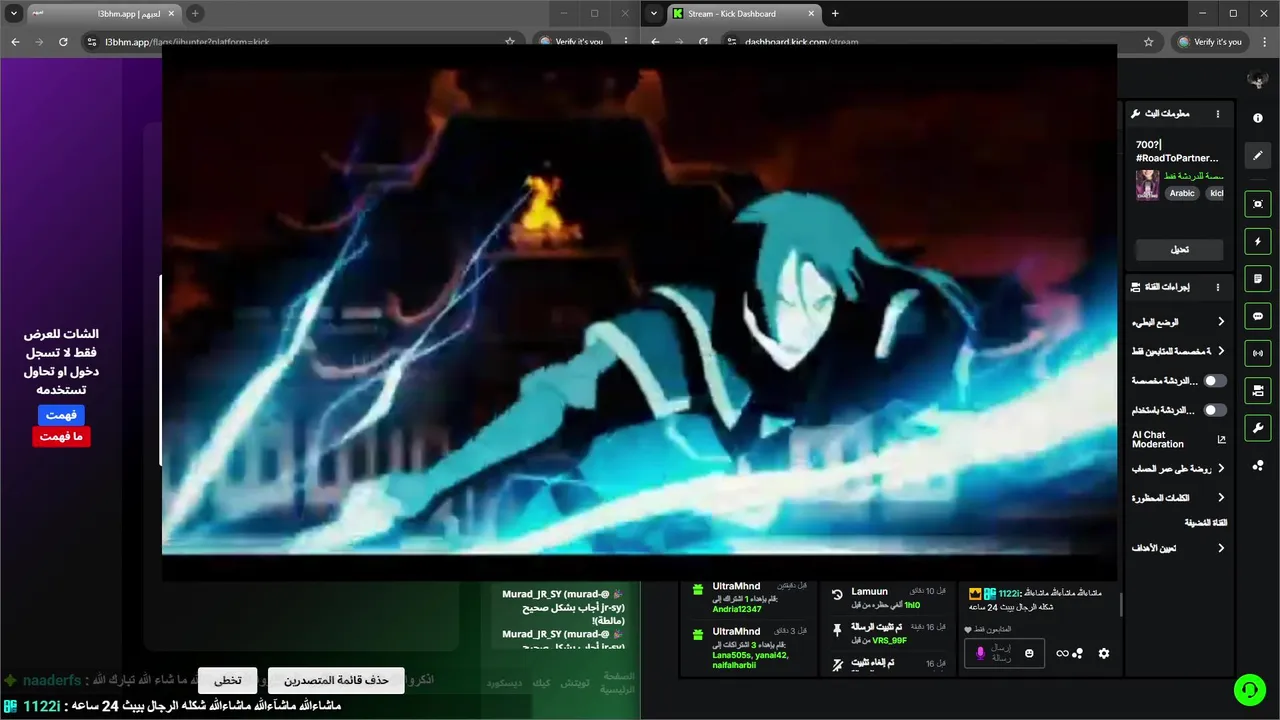Click the pencil edit icon in sidebar
This screenshot has height=720, width=1280.
tap(1258, 156)
